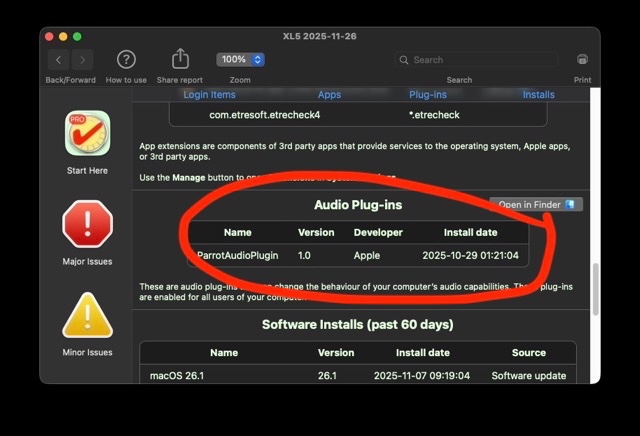This screenshot has width=640, height=436.
Task: Select the ParrotAudioPlugin row name
Action: (238, 256)
